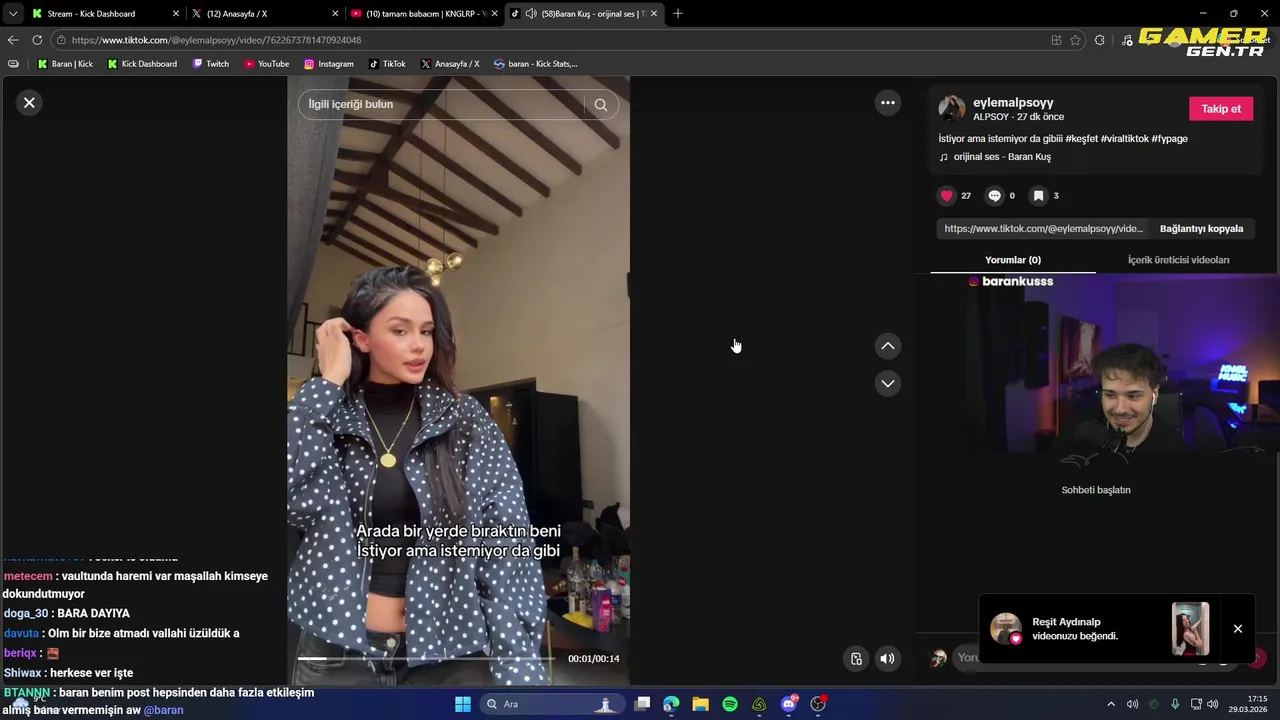Go to previous video with up arrow
Viewport: 1280px width, 720px height.
click(x=887, y=346)
